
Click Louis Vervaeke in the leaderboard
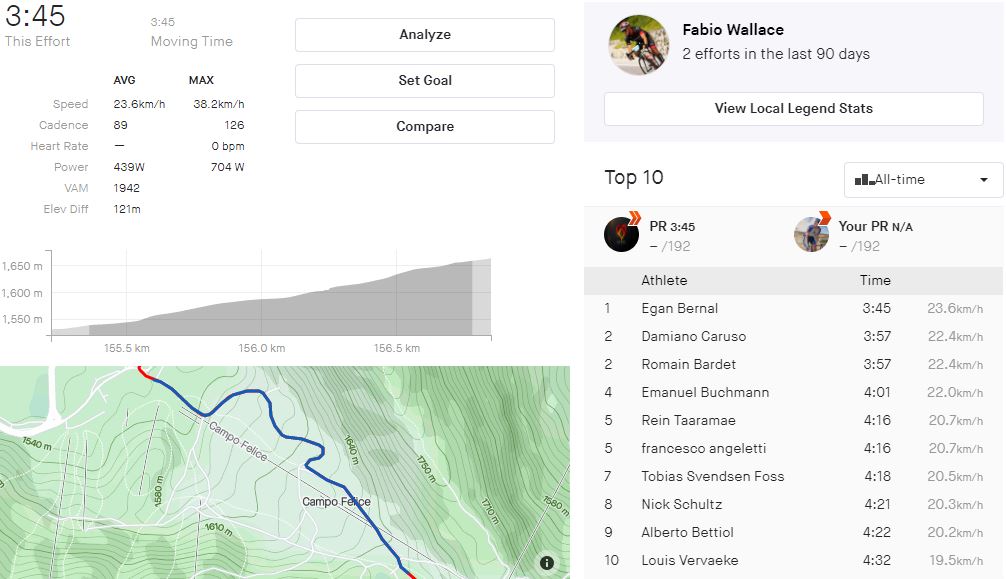[x=689, y=561]
